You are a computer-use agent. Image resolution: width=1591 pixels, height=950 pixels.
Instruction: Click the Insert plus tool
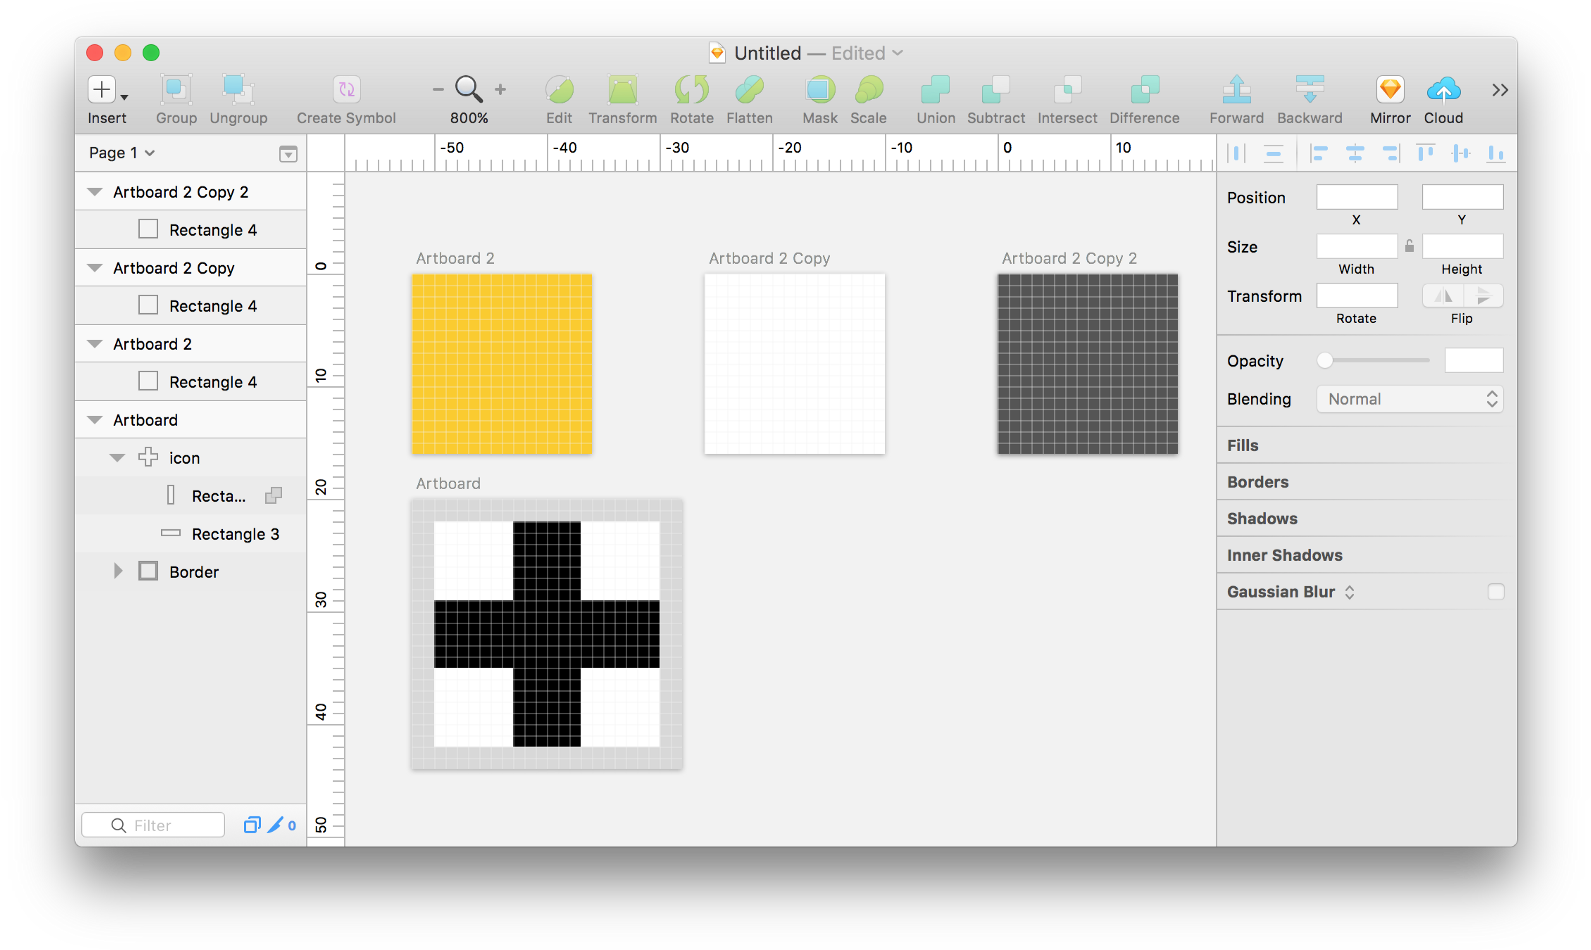coord(102,90)
